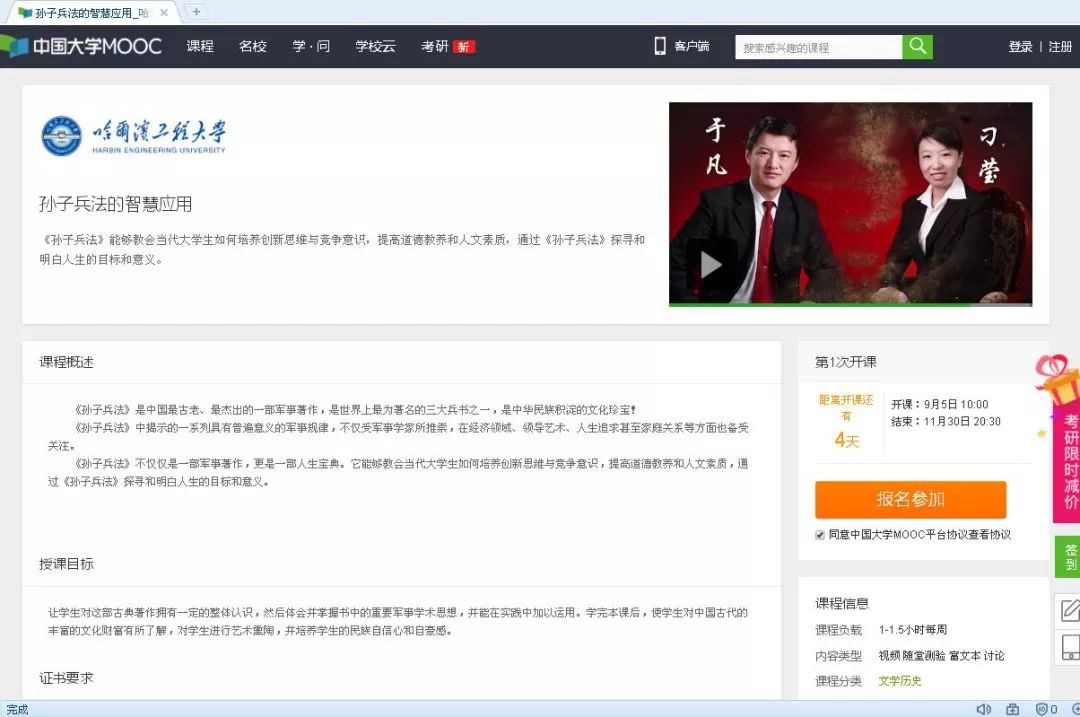Click the 视频 随堂测验 富文本 讨论 text

(x=941, y=656)
